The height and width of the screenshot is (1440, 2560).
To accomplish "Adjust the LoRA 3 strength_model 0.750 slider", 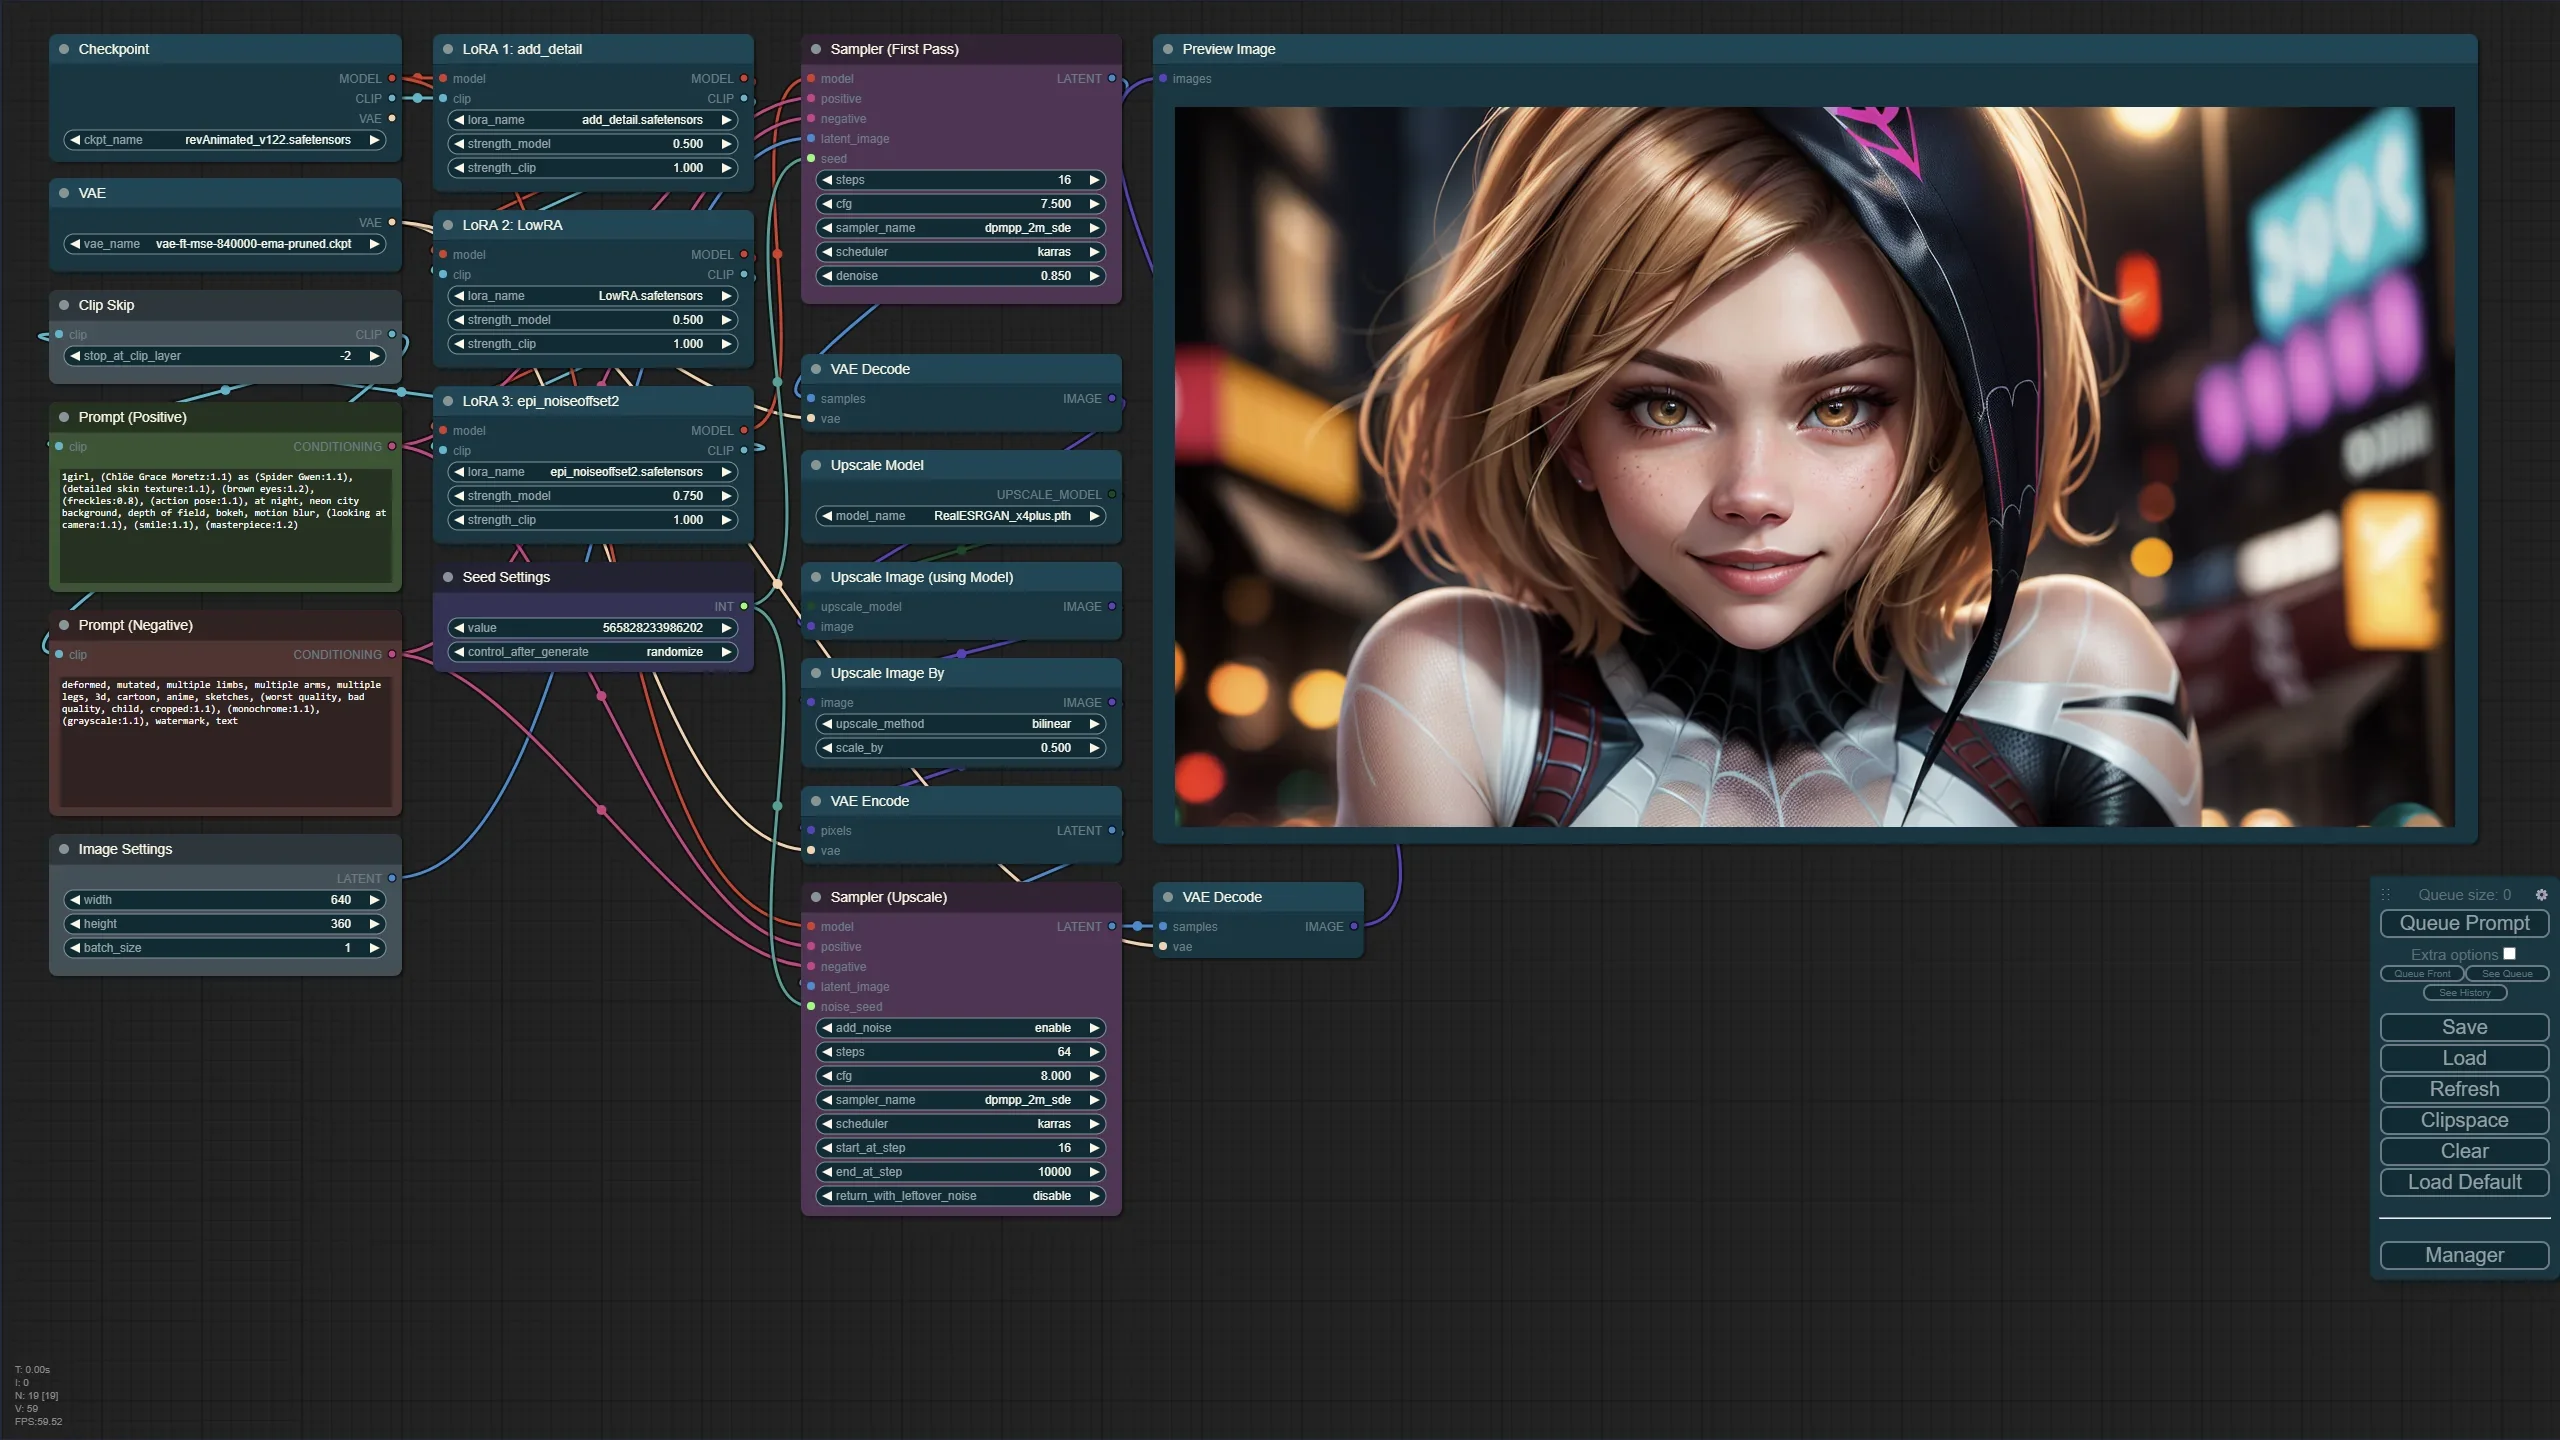I will click(x=592, y=496).
